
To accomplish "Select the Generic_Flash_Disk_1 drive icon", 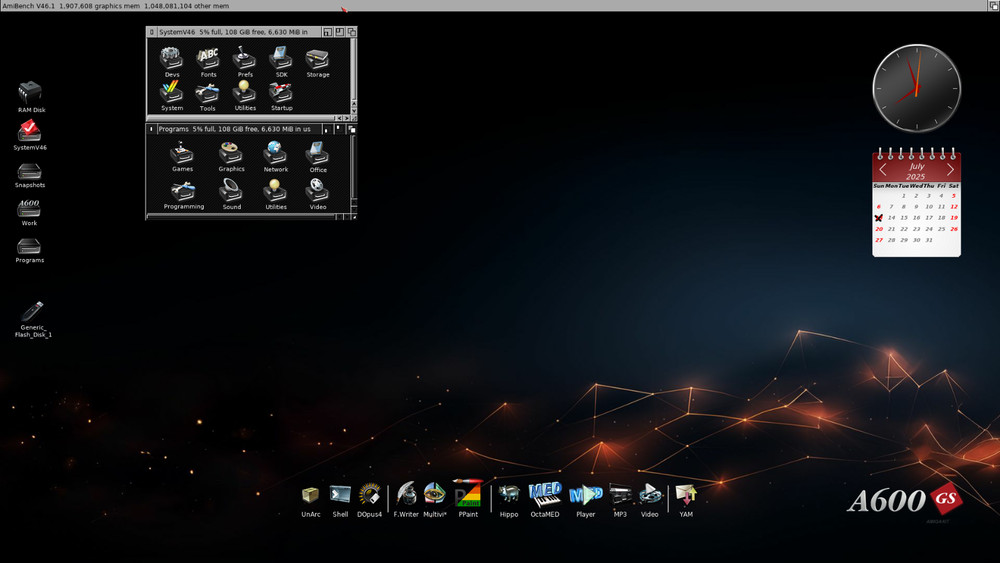I will click(32, 312).
